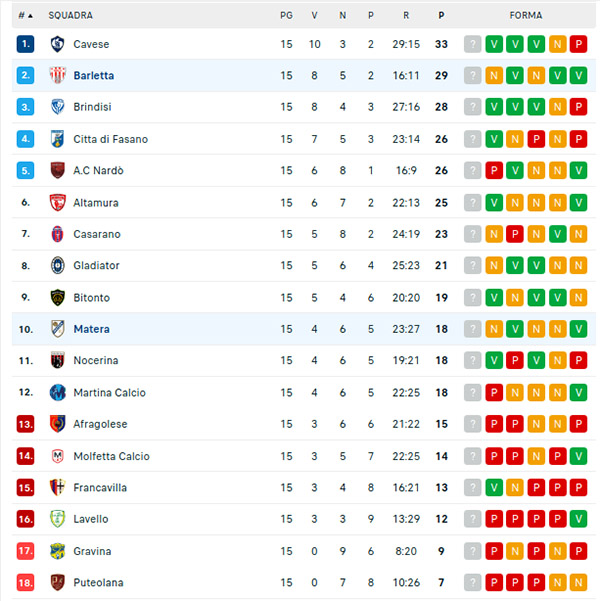The width and height of the screenshot is (600, 601).
Task: Click Puteolana's last orange N form badge
Action: click(x=578, y=582)
